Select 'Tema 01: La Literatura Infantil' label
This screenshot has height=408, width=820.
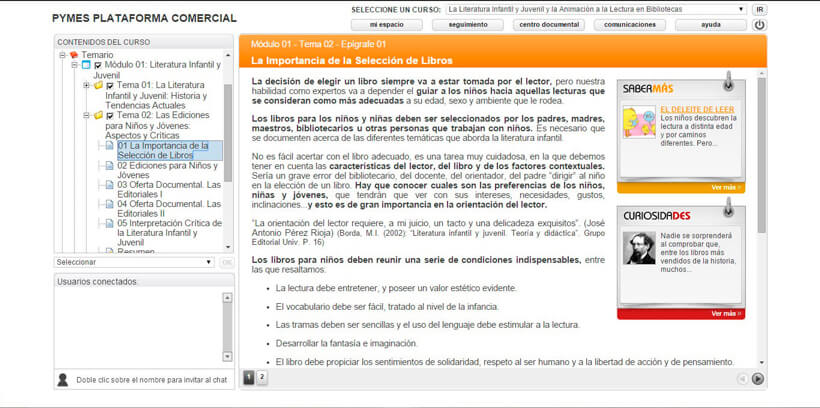tap(156, 95)
